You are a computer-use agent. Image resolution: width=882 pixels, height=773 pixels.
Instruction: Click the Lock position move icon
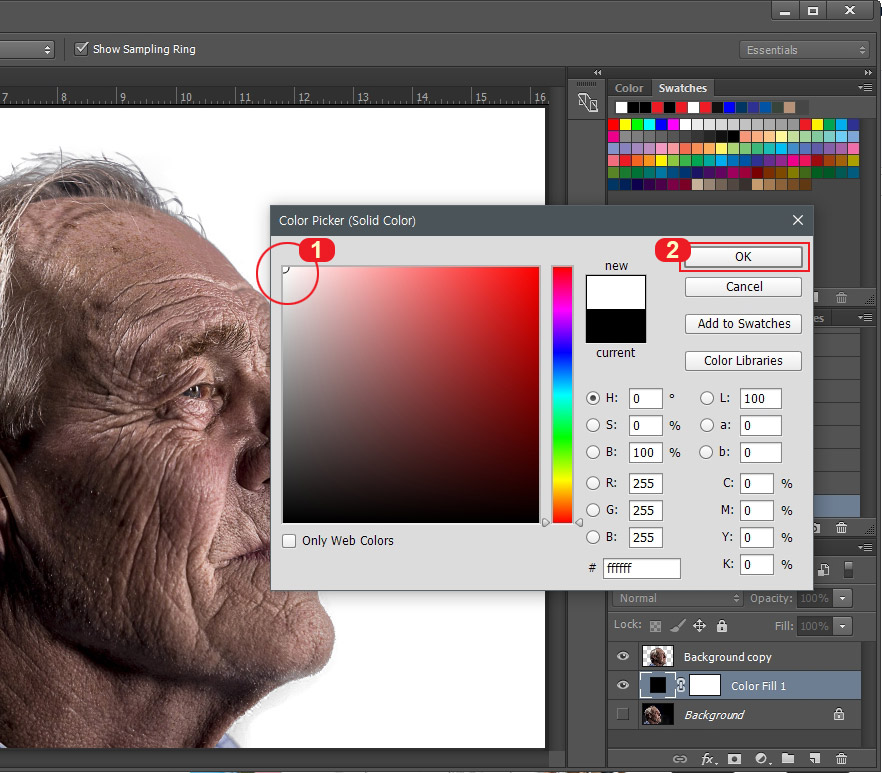tap(699, 626)
